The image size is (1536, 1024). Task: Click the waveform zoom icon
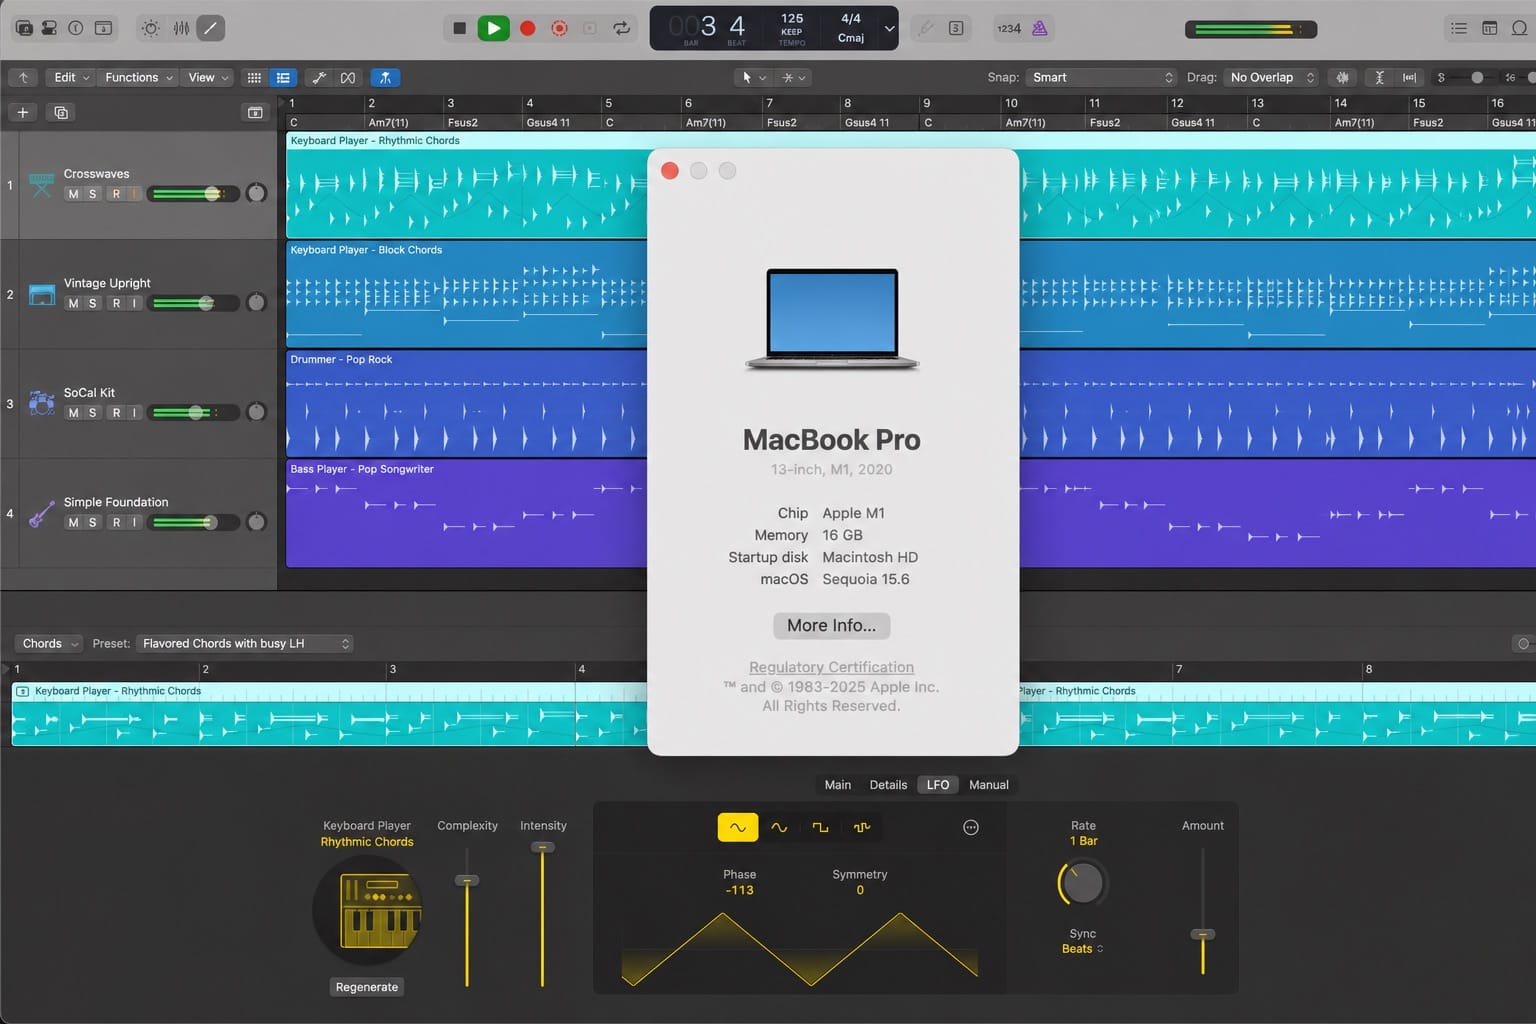click(1342, 77)
